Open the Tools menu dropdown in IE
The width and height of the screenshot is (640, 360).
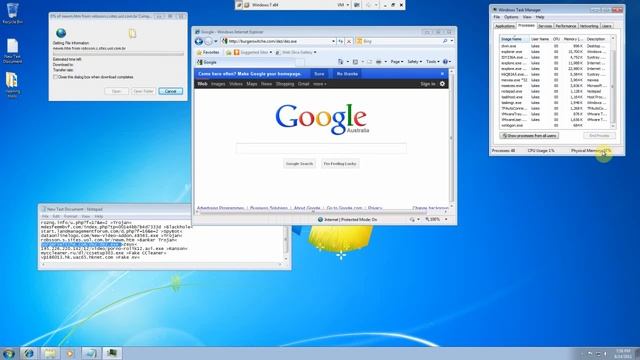click(x=433, y=62)
